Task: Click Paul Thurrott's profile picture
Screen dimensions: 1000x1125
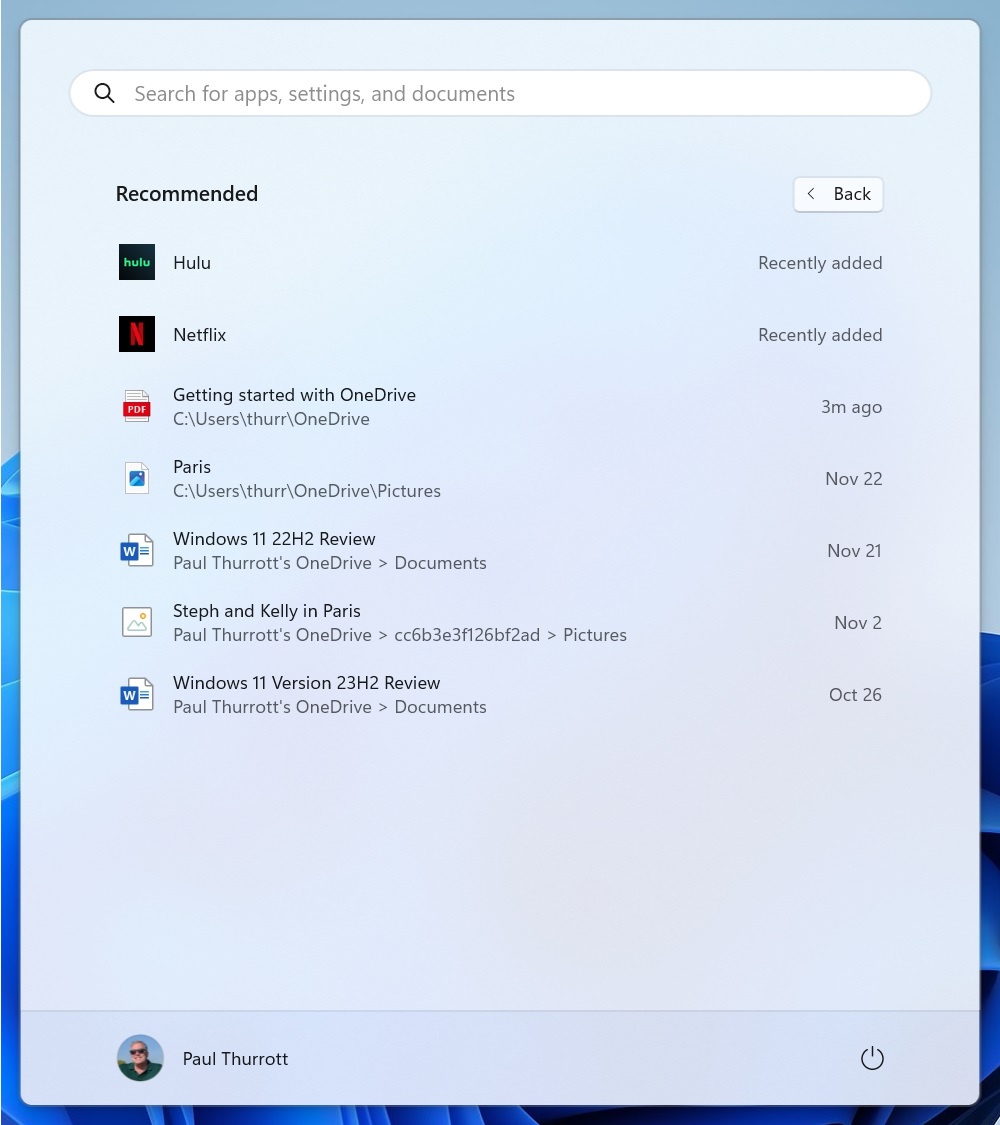Action: (x=141, y=1058)
